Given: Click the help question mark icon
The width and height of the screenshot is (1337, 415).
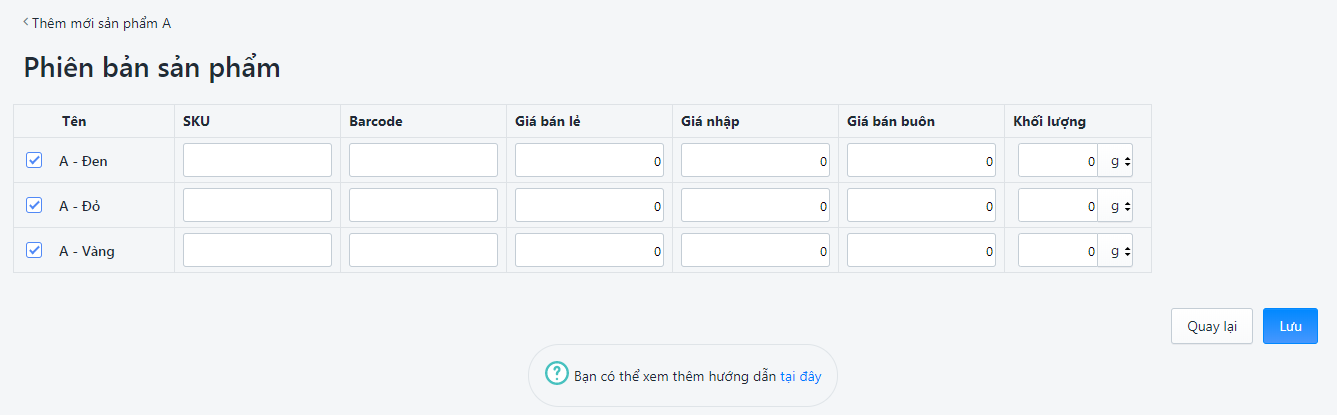Looking at the screenshot, I should click(x=556, y=373).
